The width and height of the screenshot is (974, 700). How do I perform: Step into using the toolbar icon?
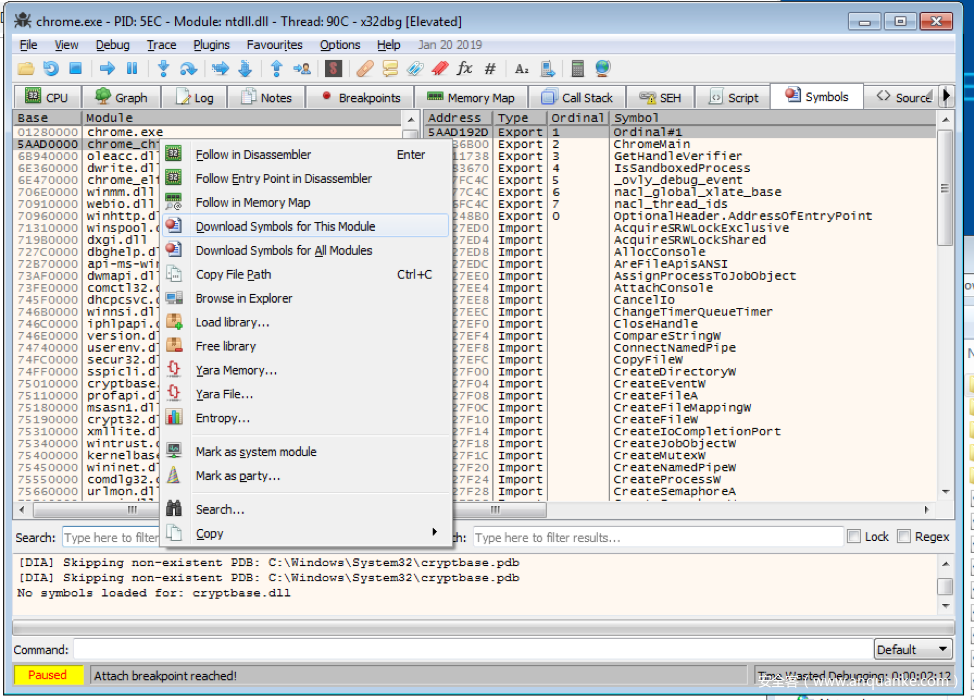163,68
